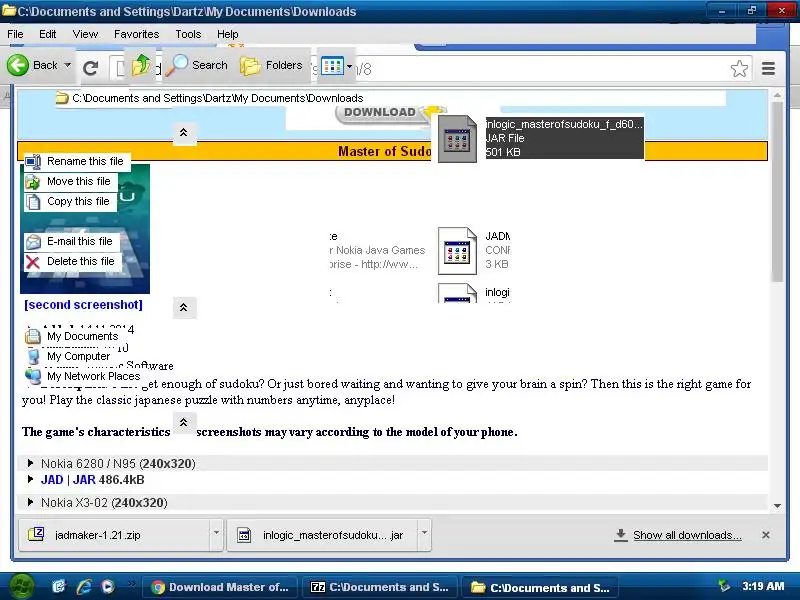Click Copy this file
This screenshot has width=800, height=600.
78,201
